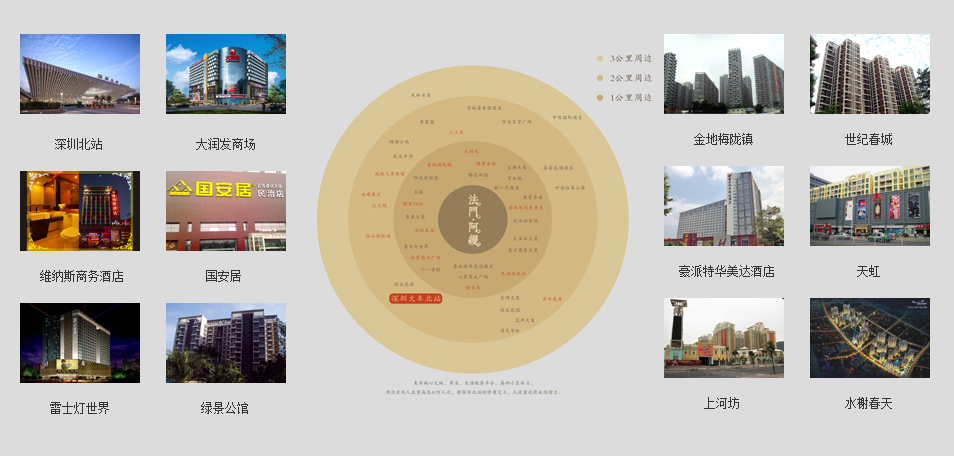Click the red 国安居 label inside the ring map
The width and height of the screenshot is (954, 456).
(473, 287)
